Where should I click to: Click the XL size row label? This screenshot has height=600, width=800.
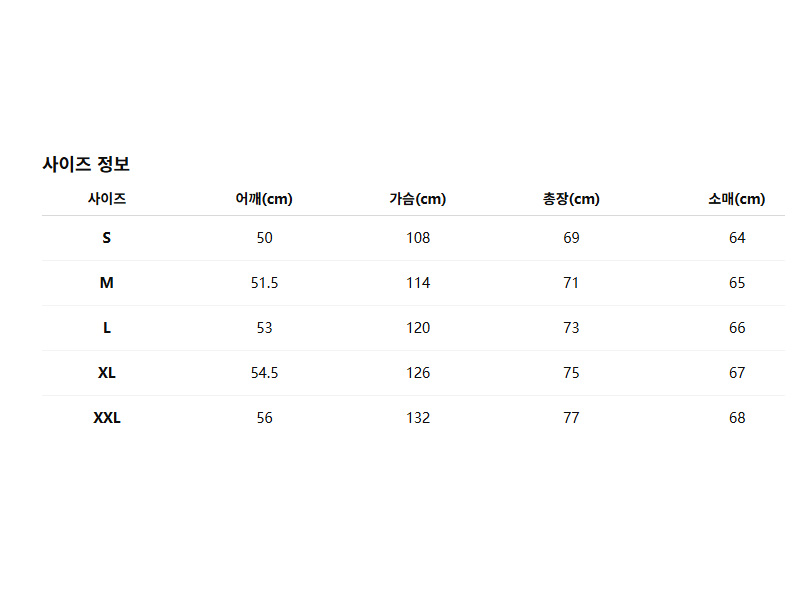point(107,373)
